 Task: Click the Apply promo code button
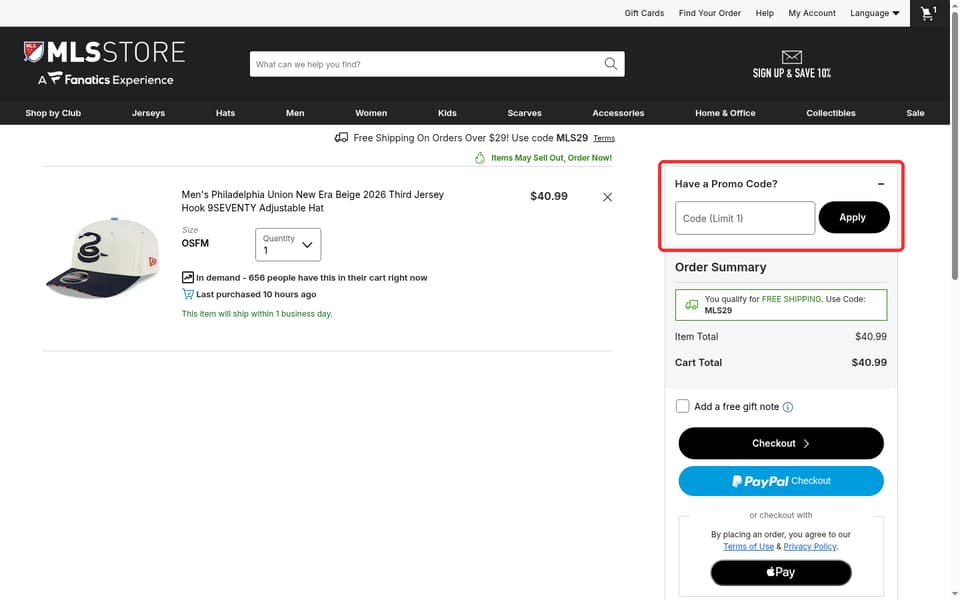pos(853,217)
